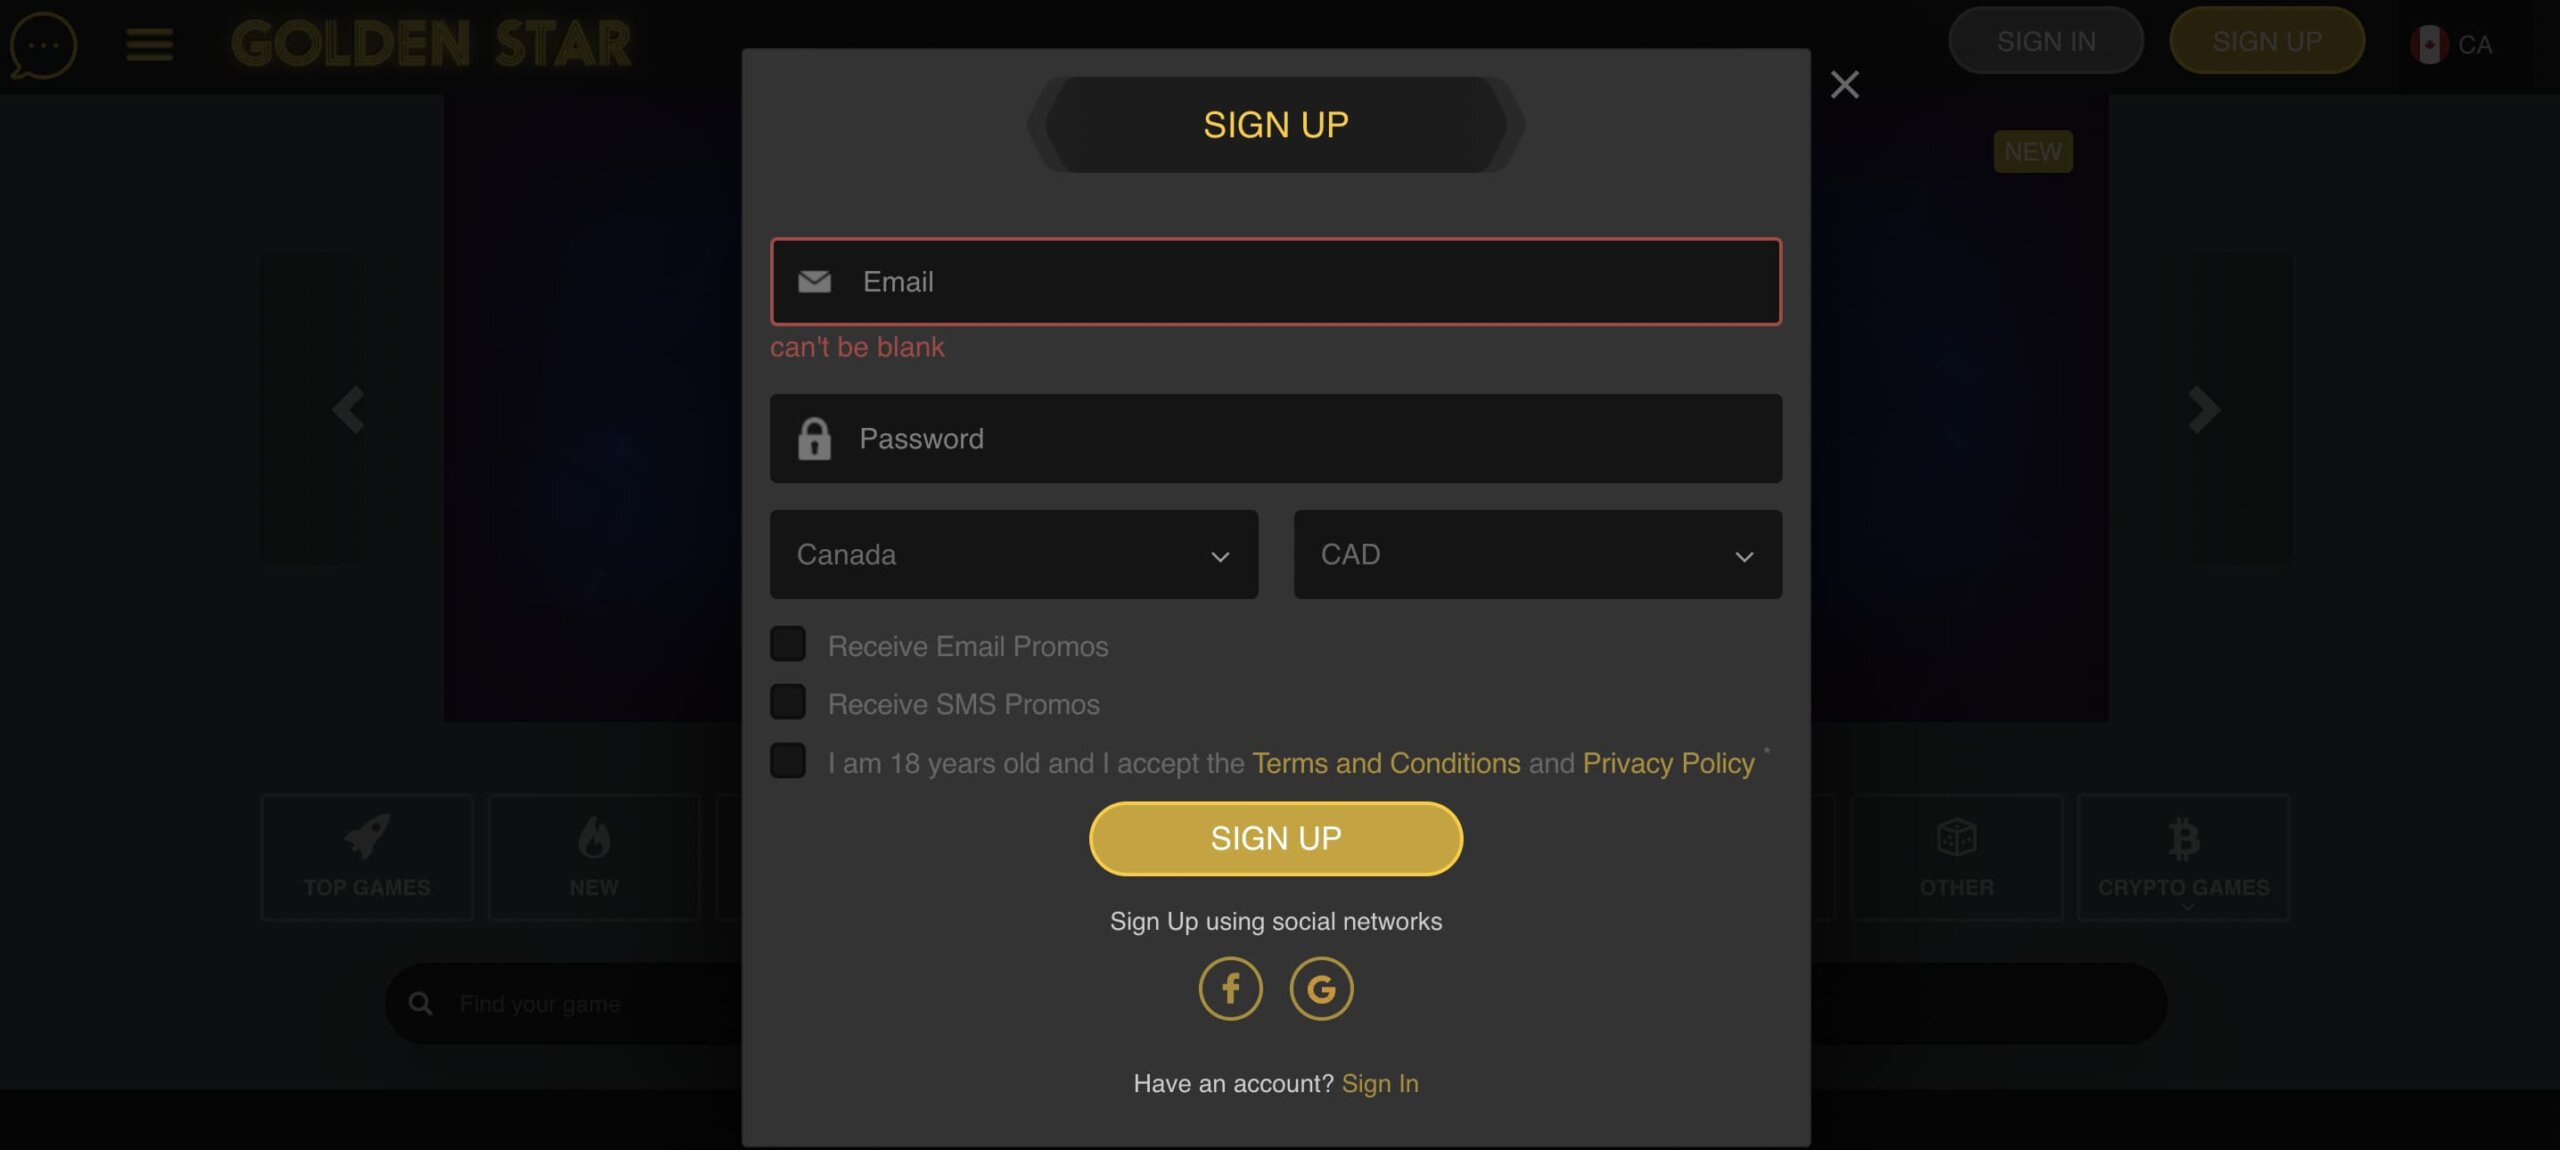Expand the CAD currency dropdown
Image resolution: width=2560 pixels, height=1150 pixels.
tap(1537, 555)
